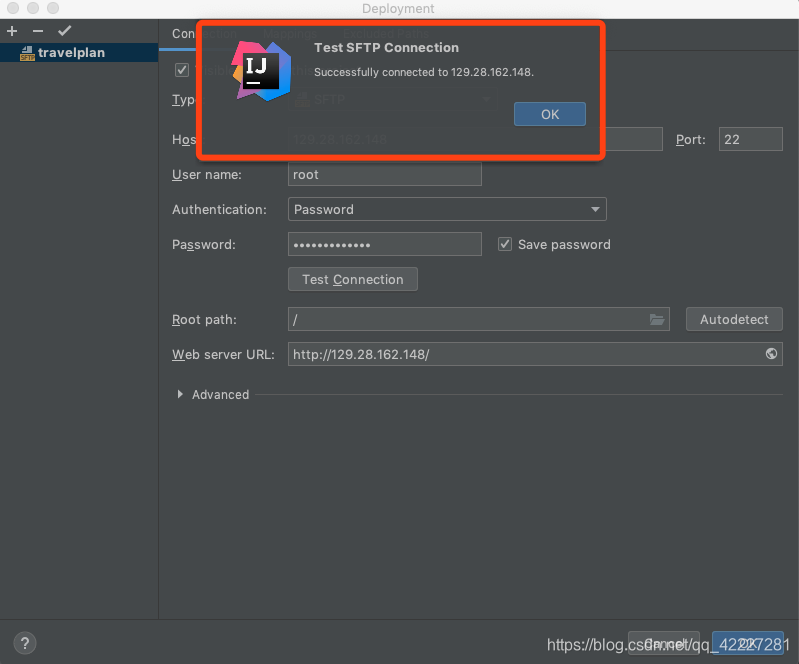
Task: Click the Test Connection button
Action: [353, 279]
